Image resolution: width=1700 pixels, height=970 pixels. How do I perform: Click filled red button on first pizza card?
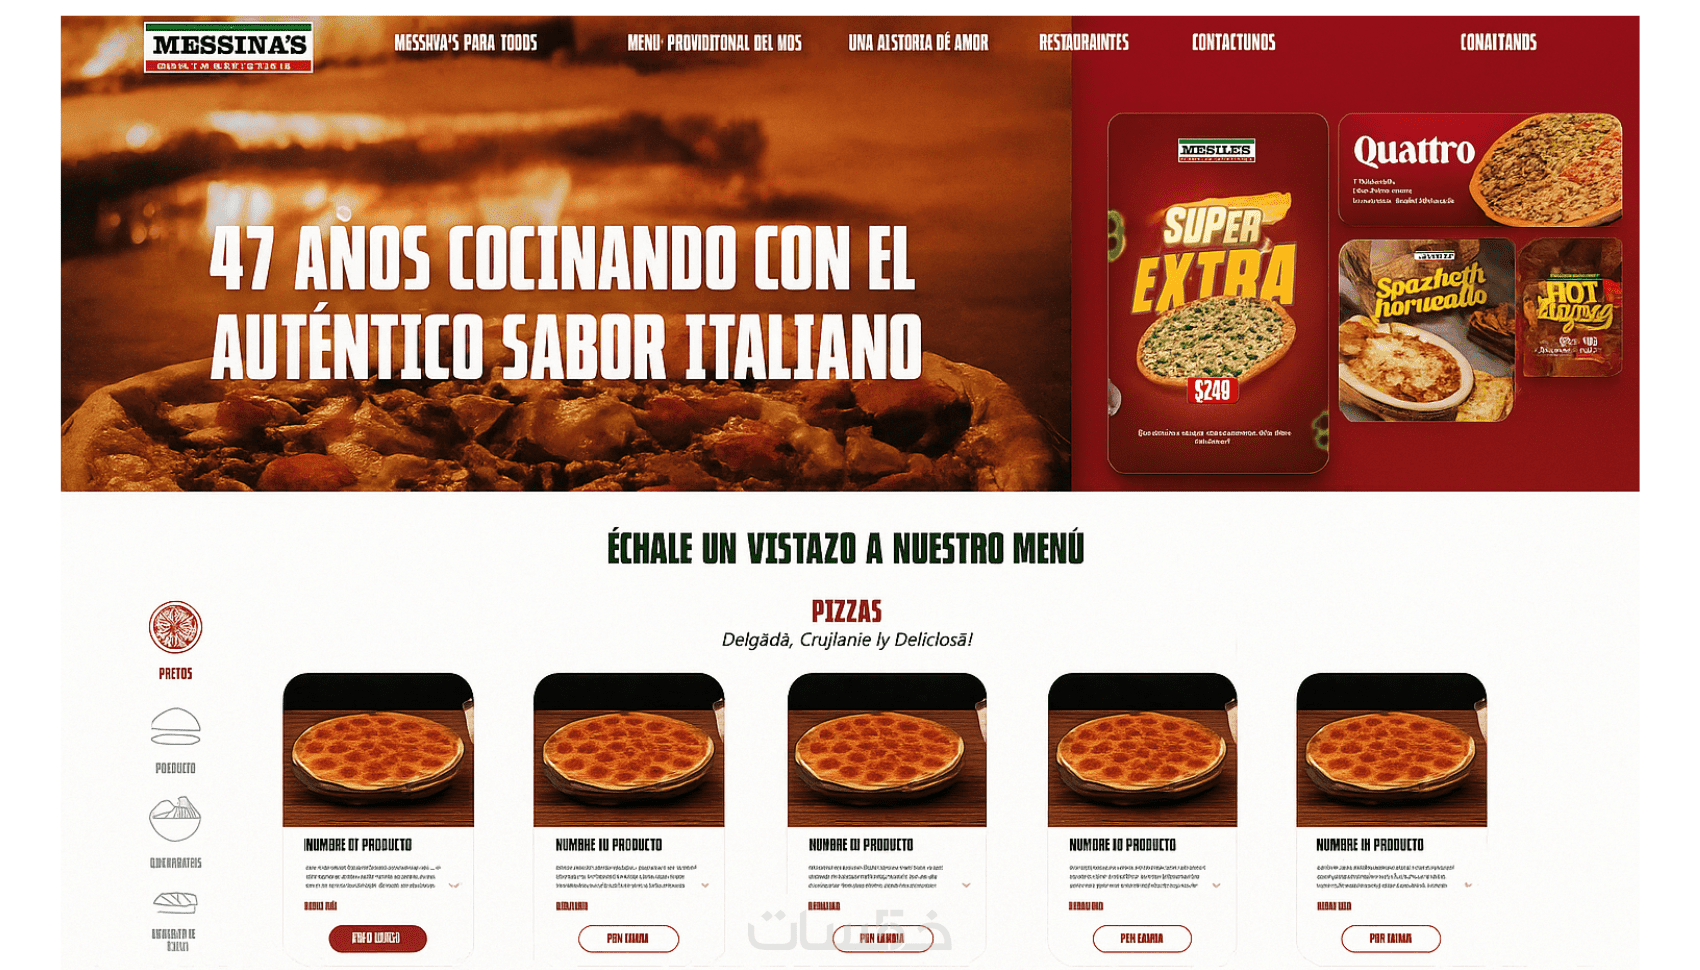tap(377, 938)
